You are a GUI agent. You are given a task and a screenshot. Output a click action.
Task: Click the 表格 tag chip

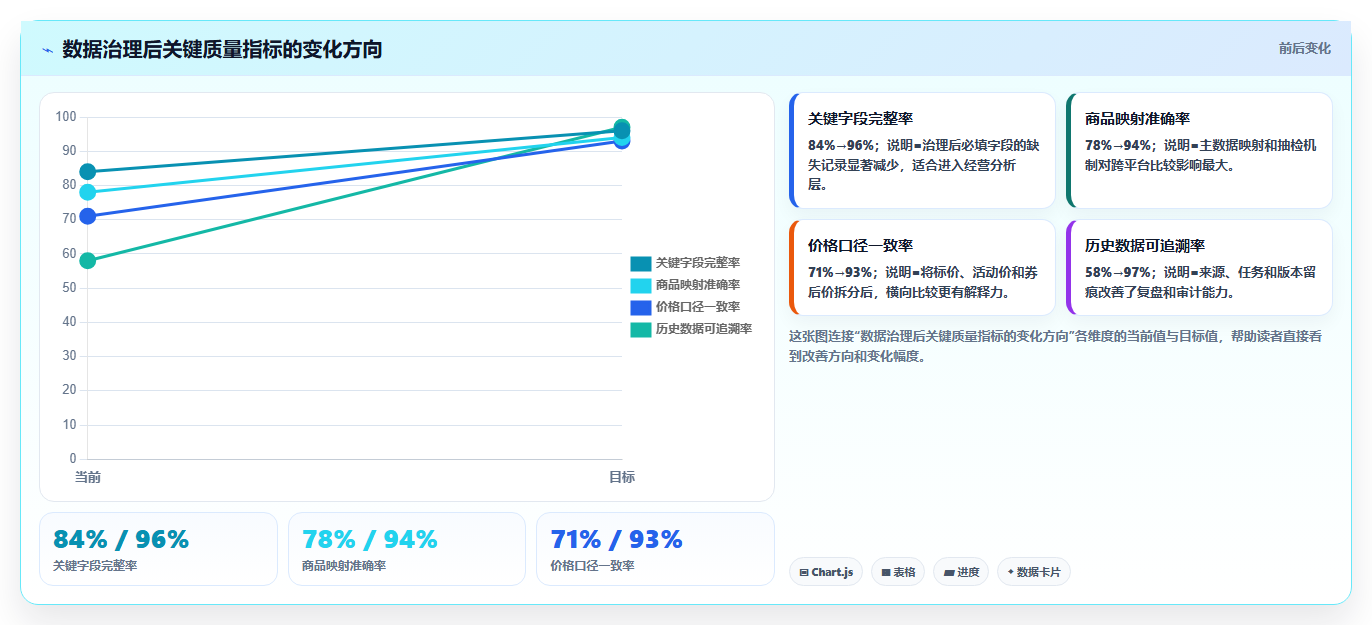click(898, 572)
